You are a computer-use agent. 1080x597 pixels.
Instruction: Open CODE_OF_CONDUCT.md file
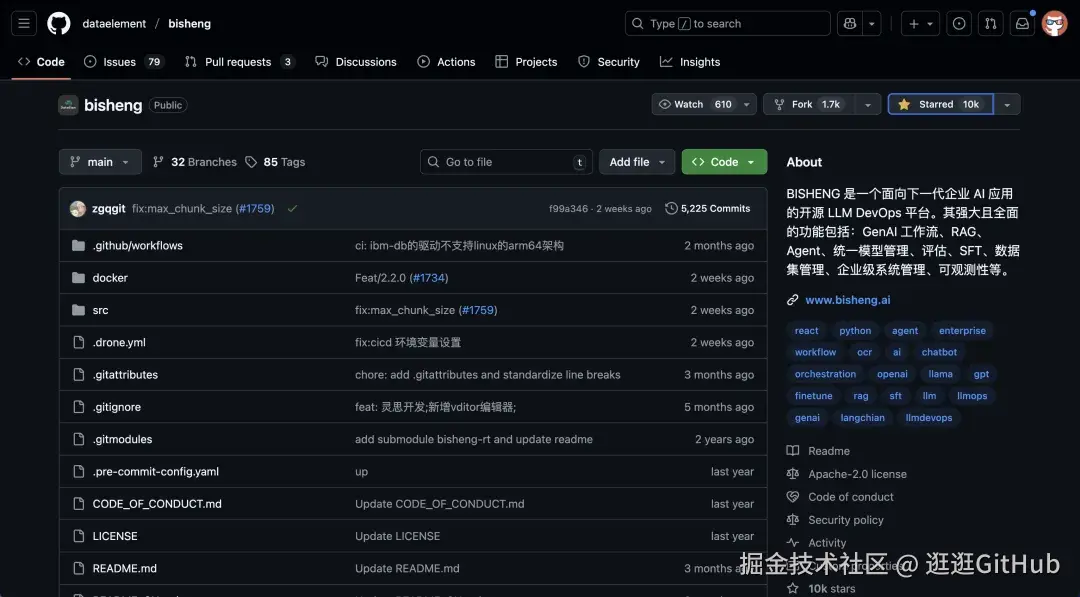click(x=157, y=504)
